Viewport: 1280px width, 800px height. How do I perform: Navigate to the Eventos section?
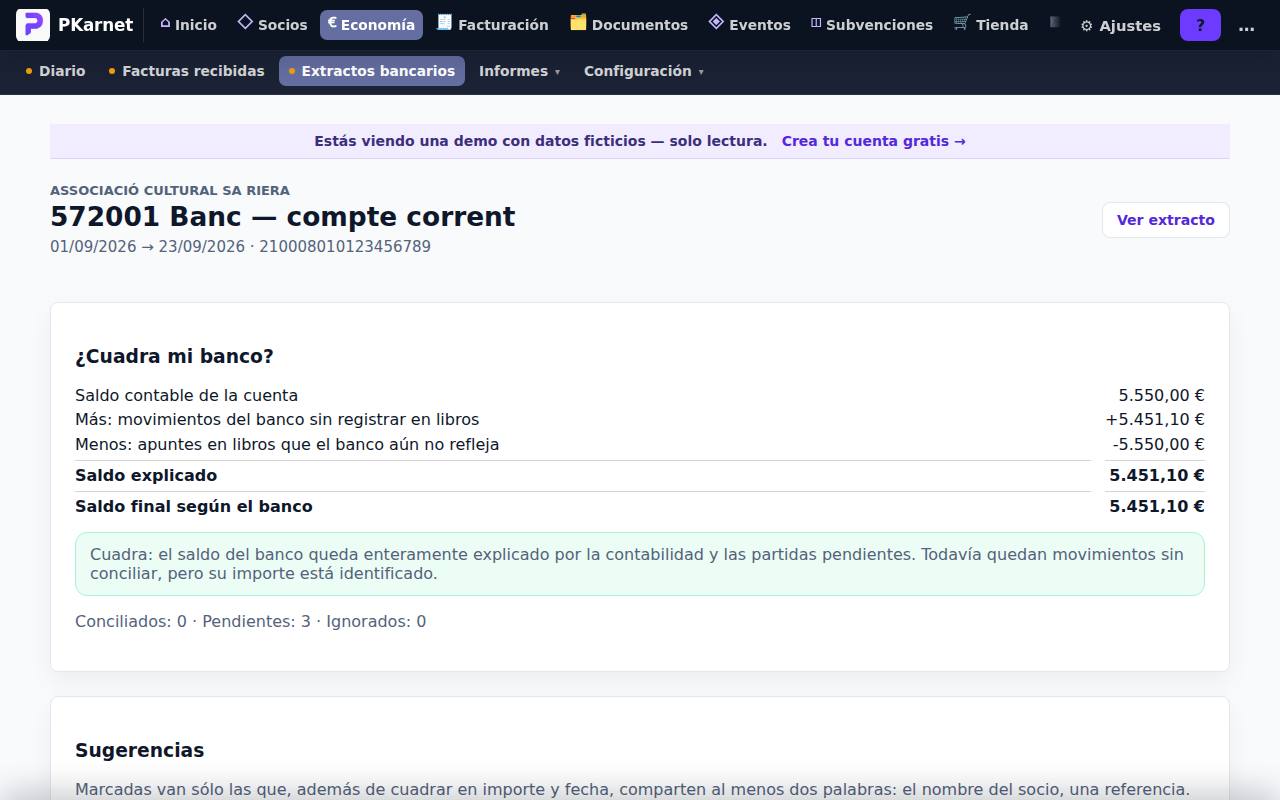(749, 25)
